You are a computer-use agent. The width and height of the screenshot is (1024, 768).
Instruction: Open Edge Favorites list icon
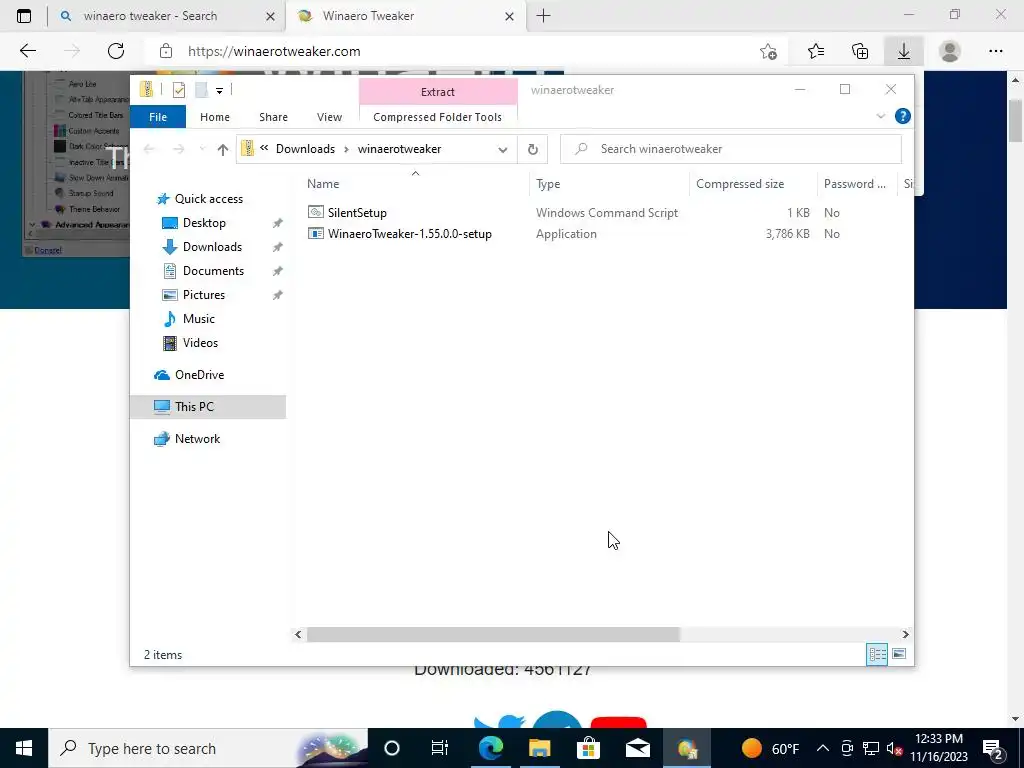coord(816,51)
